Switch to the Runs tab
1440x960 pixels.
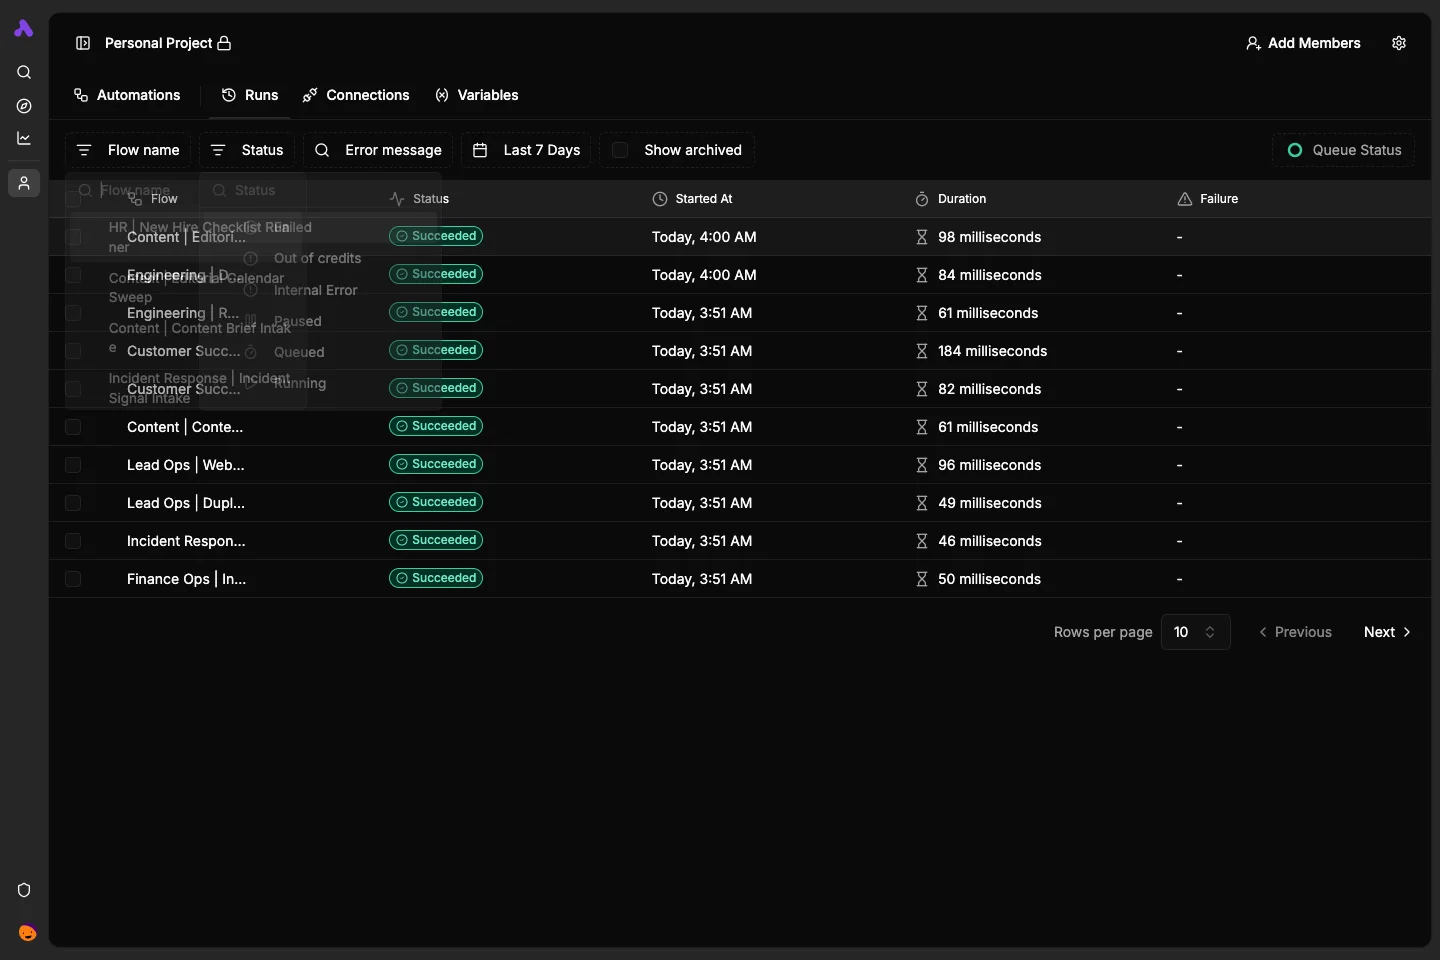[x=250, y=95]
